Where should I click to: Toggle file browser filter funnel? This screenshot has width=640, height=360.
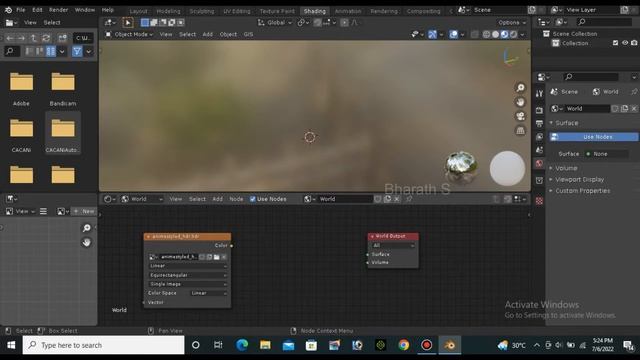pos(77,51)
